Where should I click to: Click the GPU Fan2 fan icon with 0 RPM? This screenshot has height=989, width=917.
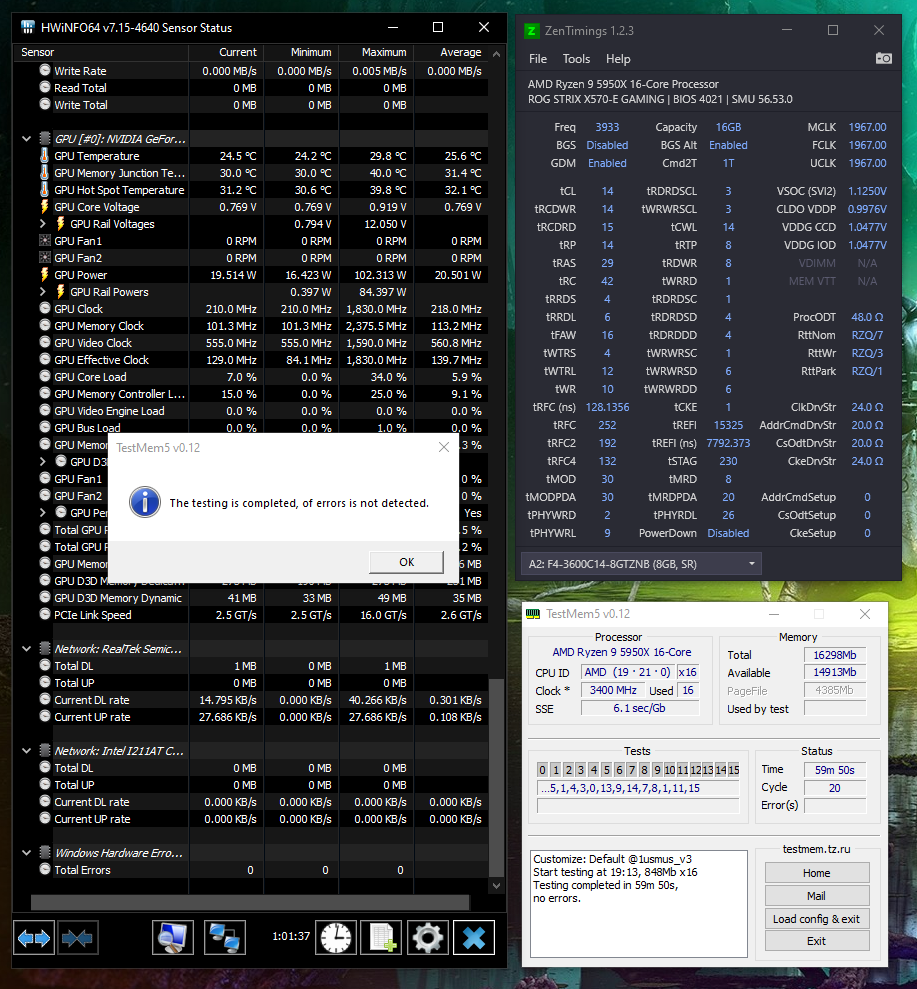point(45,257)
